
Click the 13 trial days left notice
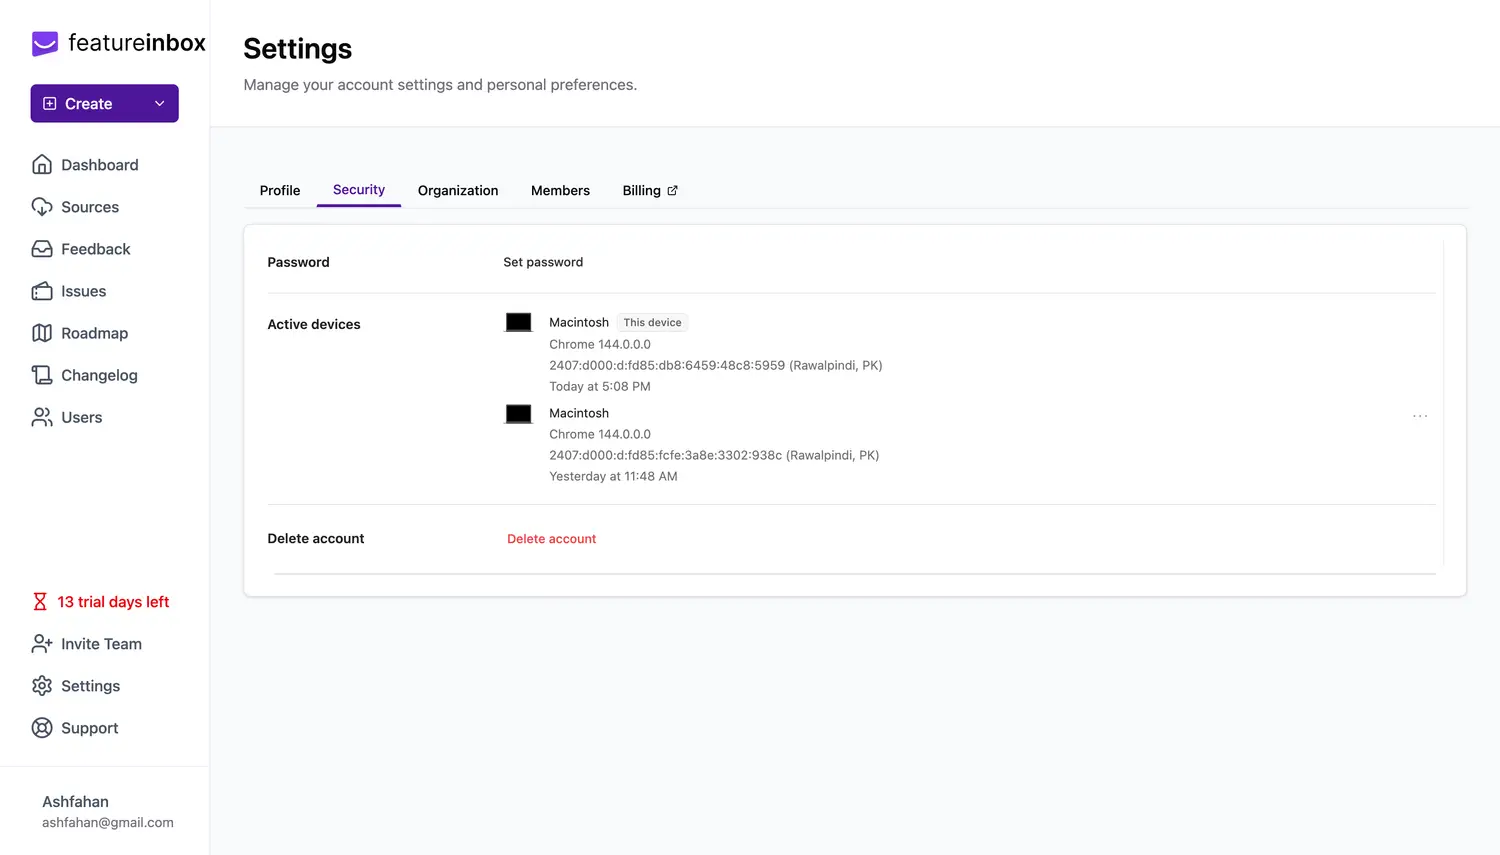(x=112, y=602)
